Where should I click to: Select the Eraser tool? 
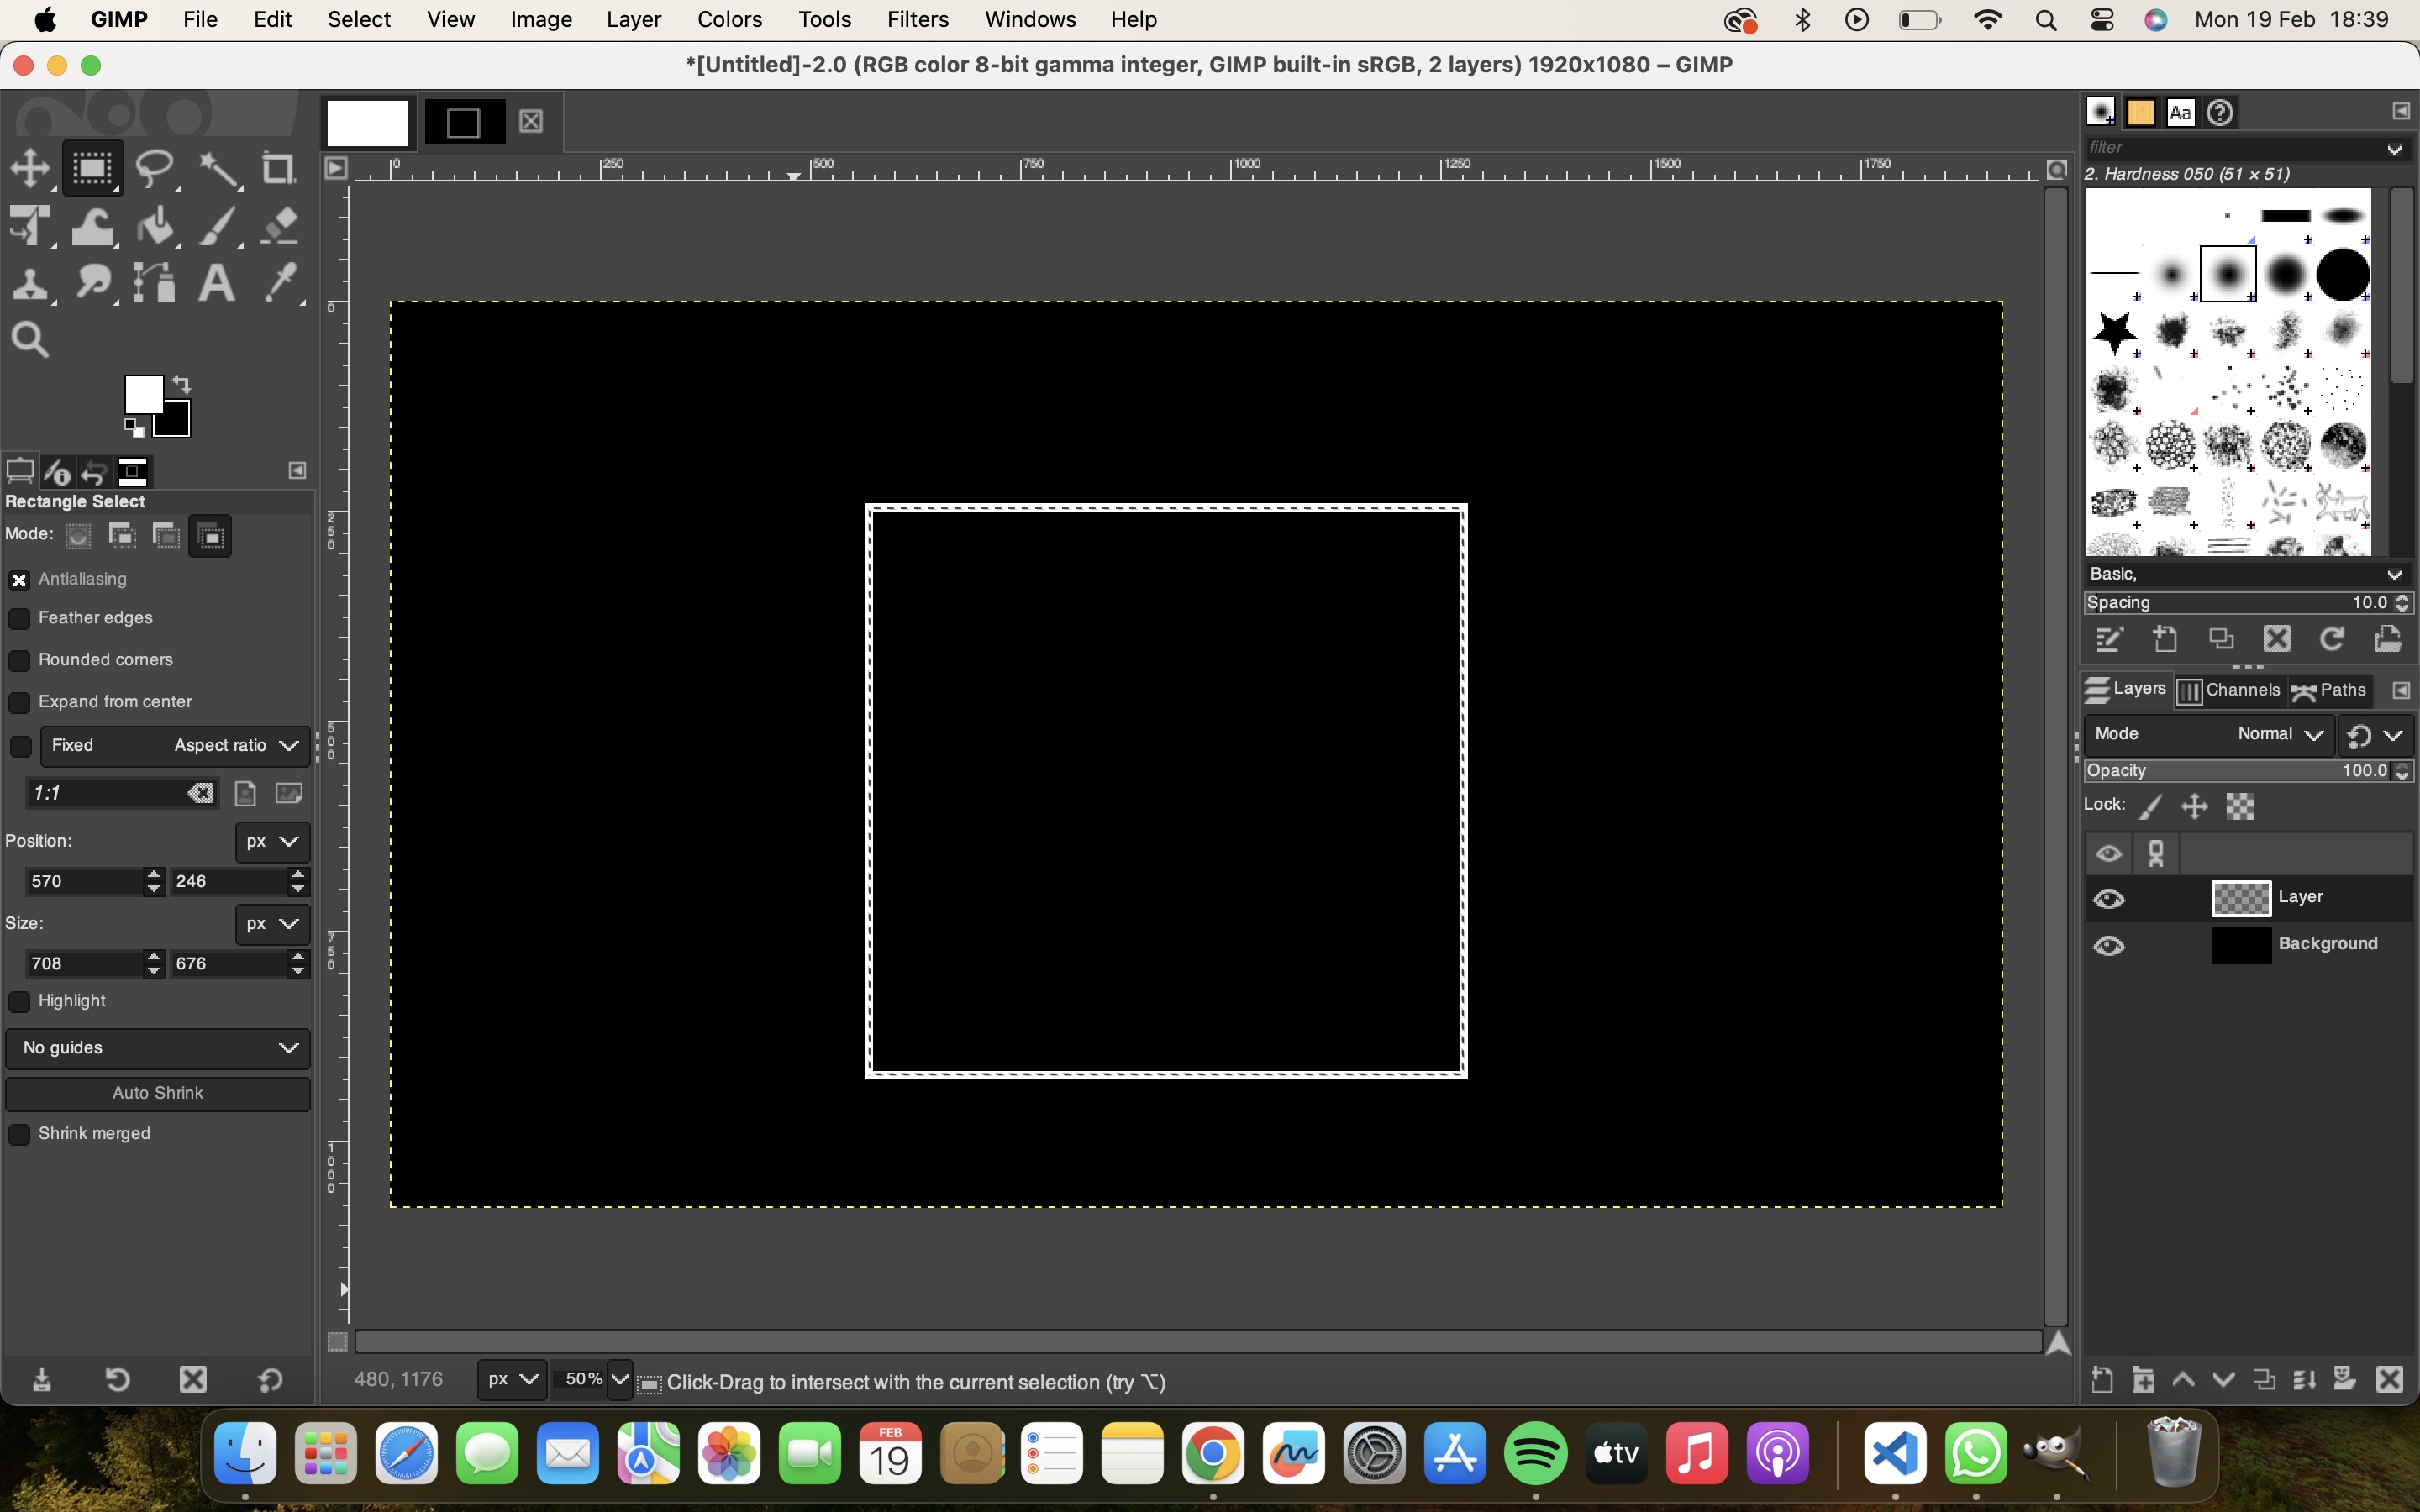click(x=279, y=226)
